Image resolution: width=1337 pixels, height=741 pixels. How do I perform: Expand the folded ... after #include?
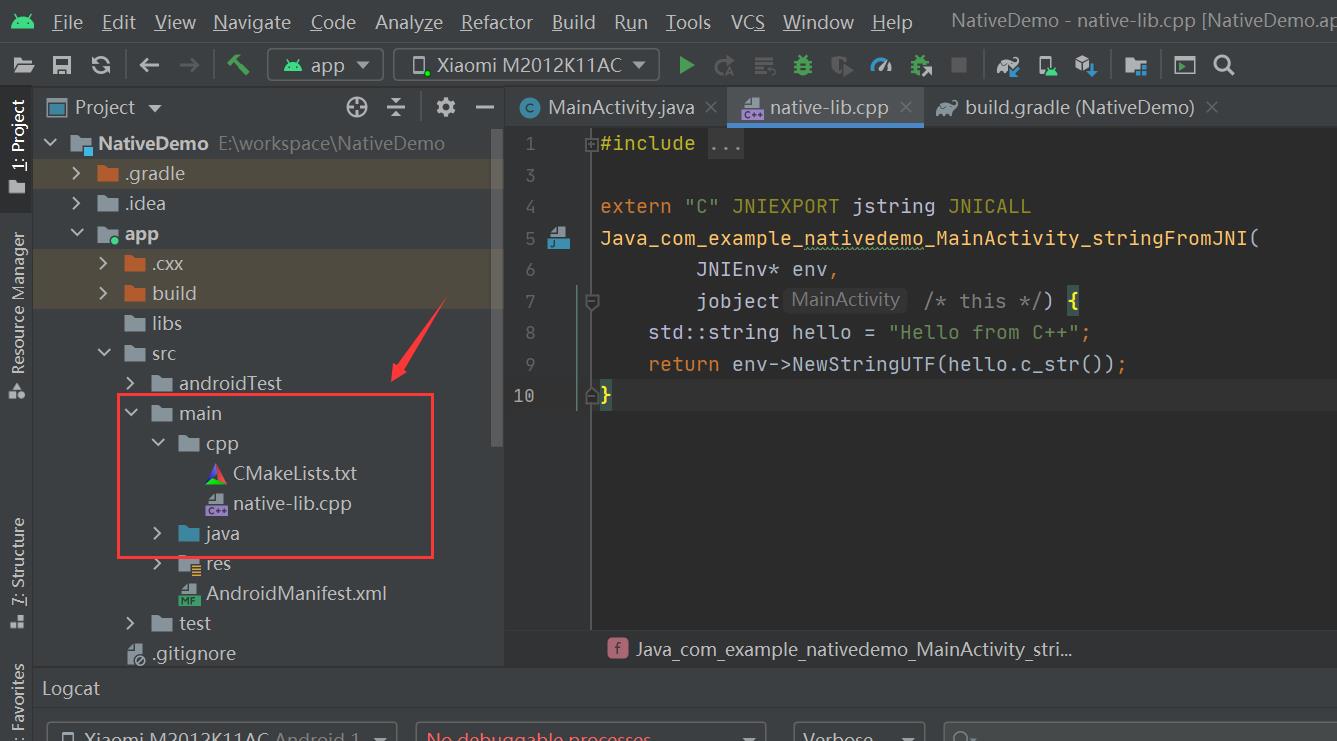point(726,144)
